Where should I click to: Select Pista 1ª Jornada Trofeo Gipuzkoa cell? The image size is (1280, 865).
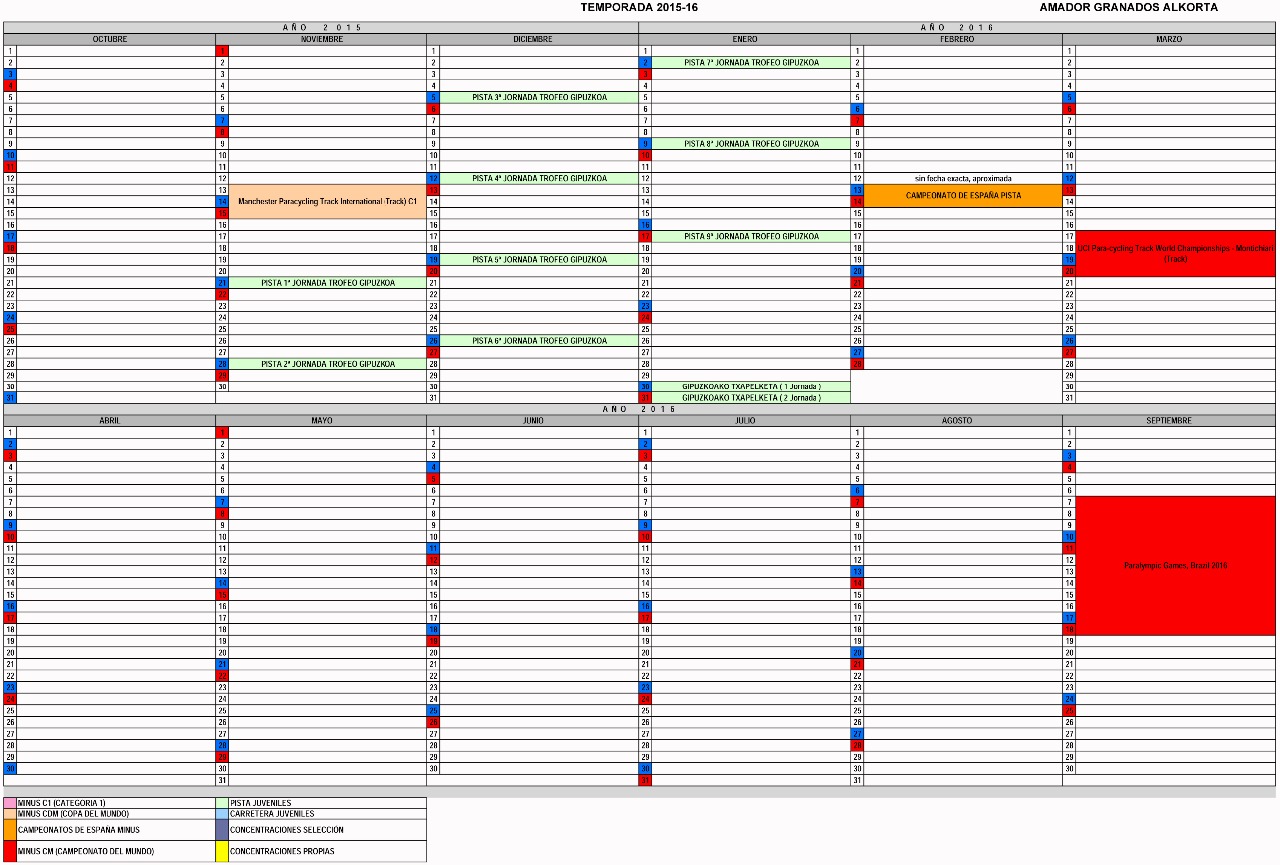328,283
